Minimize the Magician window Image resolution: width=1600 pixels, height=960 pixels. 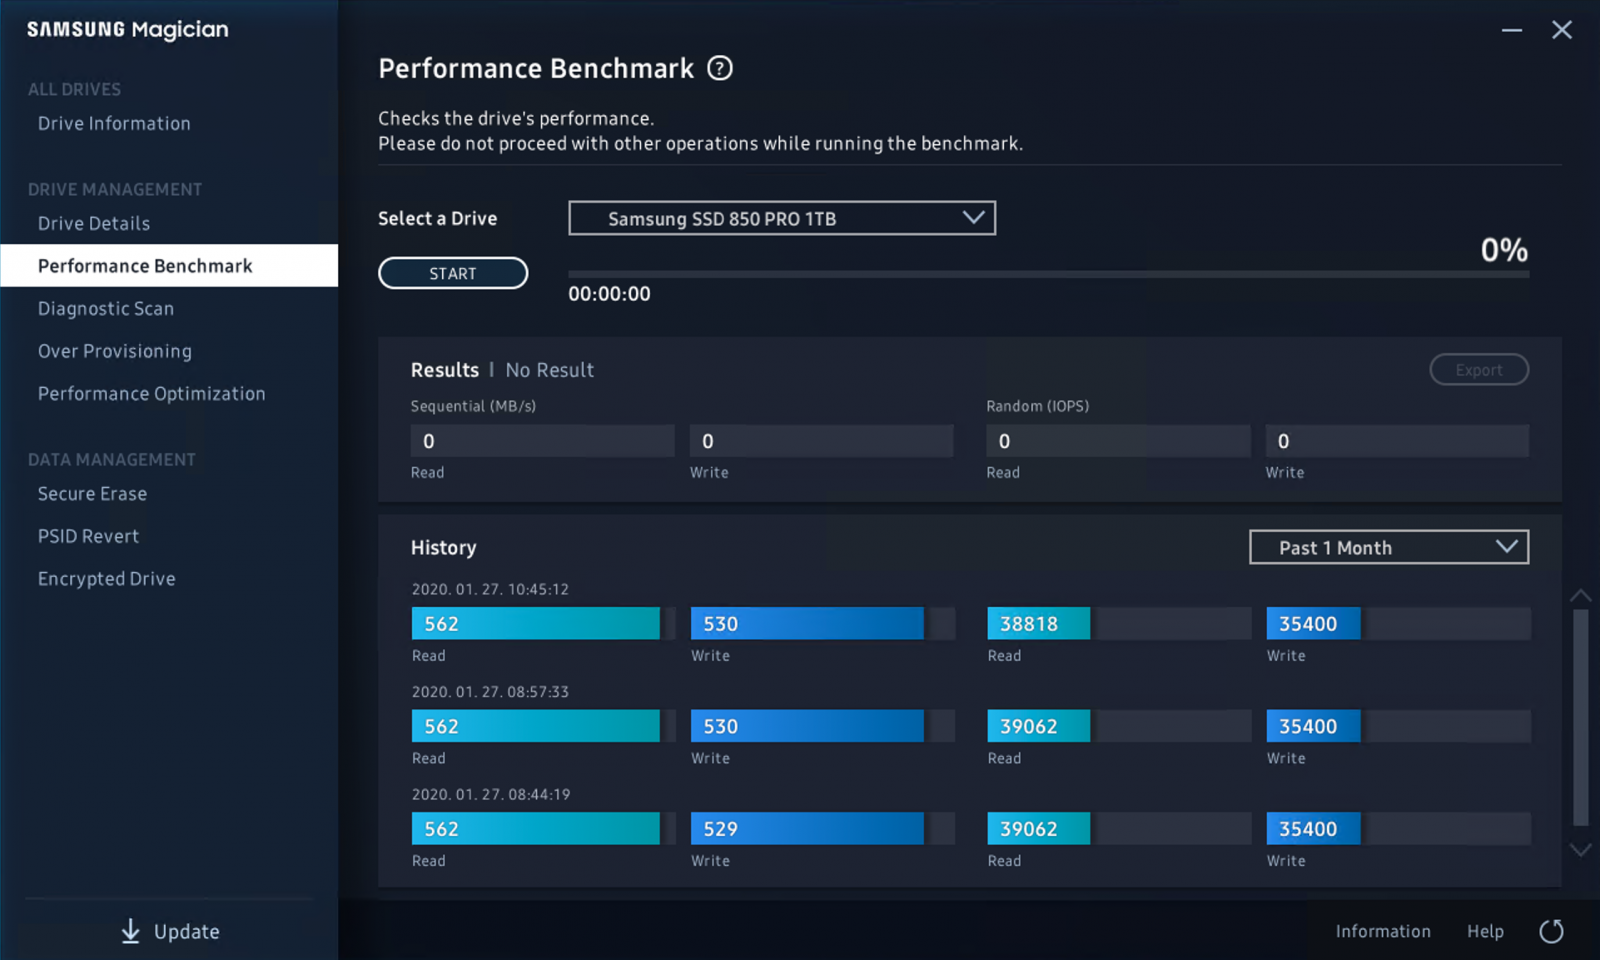(x=1511, y=30)
